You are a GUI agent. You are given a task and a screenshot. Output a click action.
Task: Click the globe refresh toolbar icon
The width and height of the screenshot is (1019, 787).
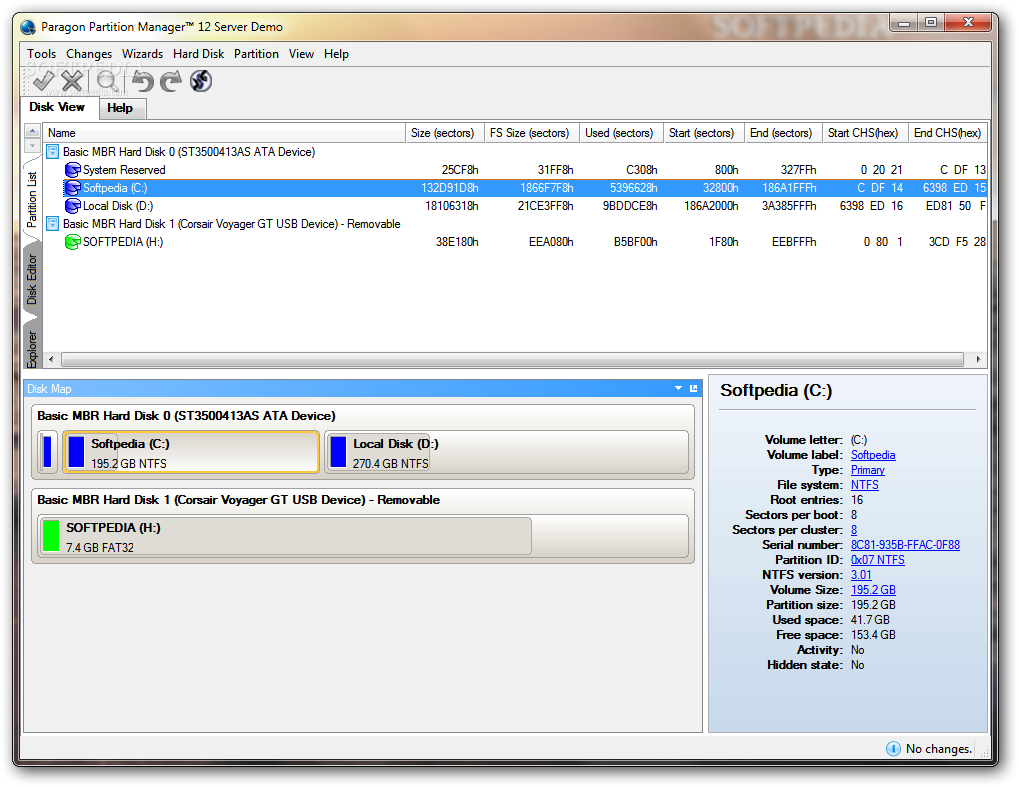point(201,81)
